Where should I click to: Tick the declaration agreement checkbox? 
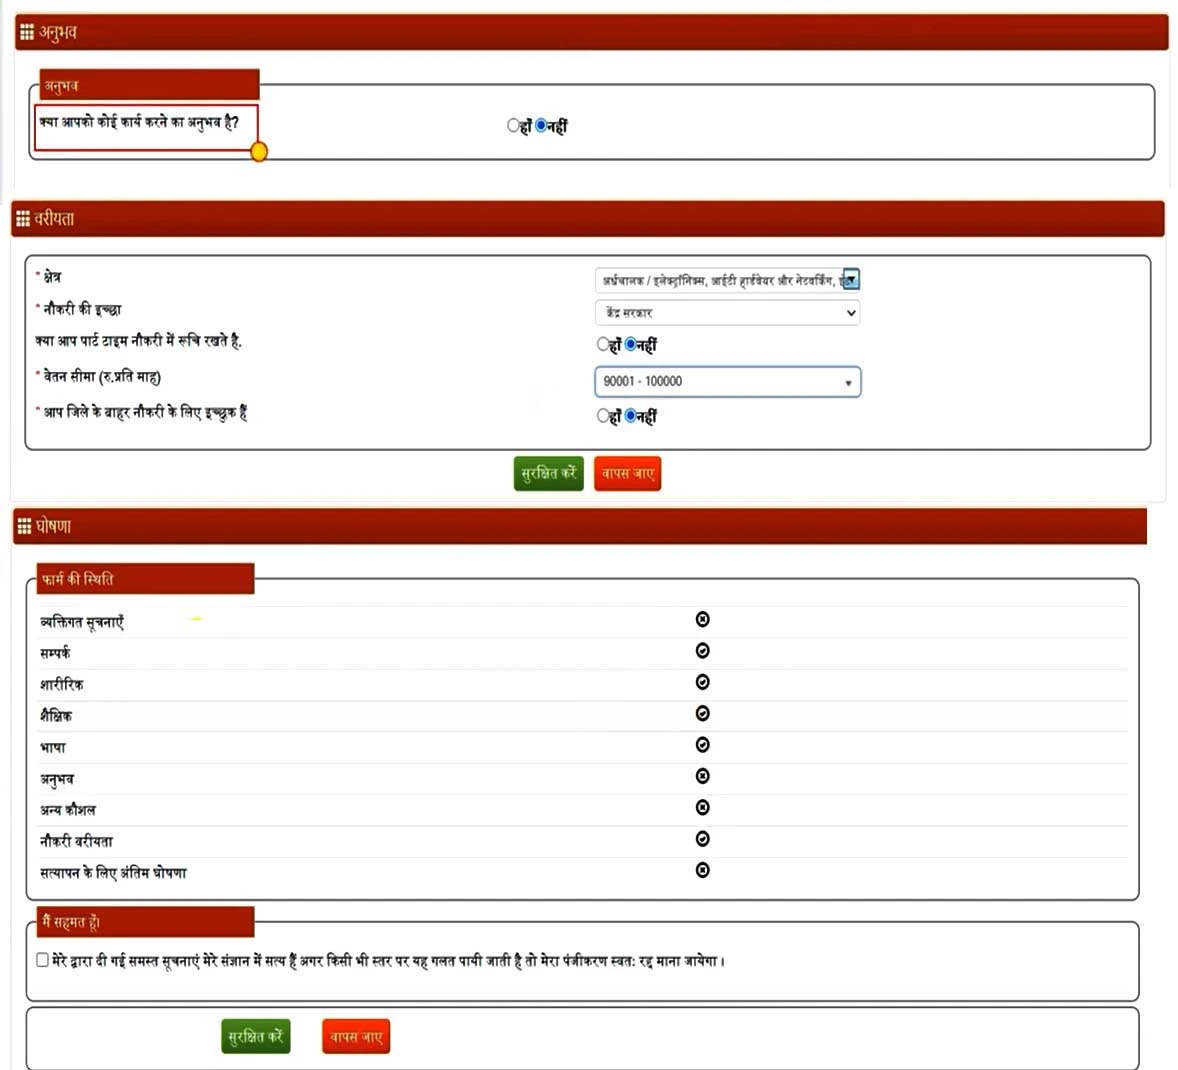click(42, 960)
